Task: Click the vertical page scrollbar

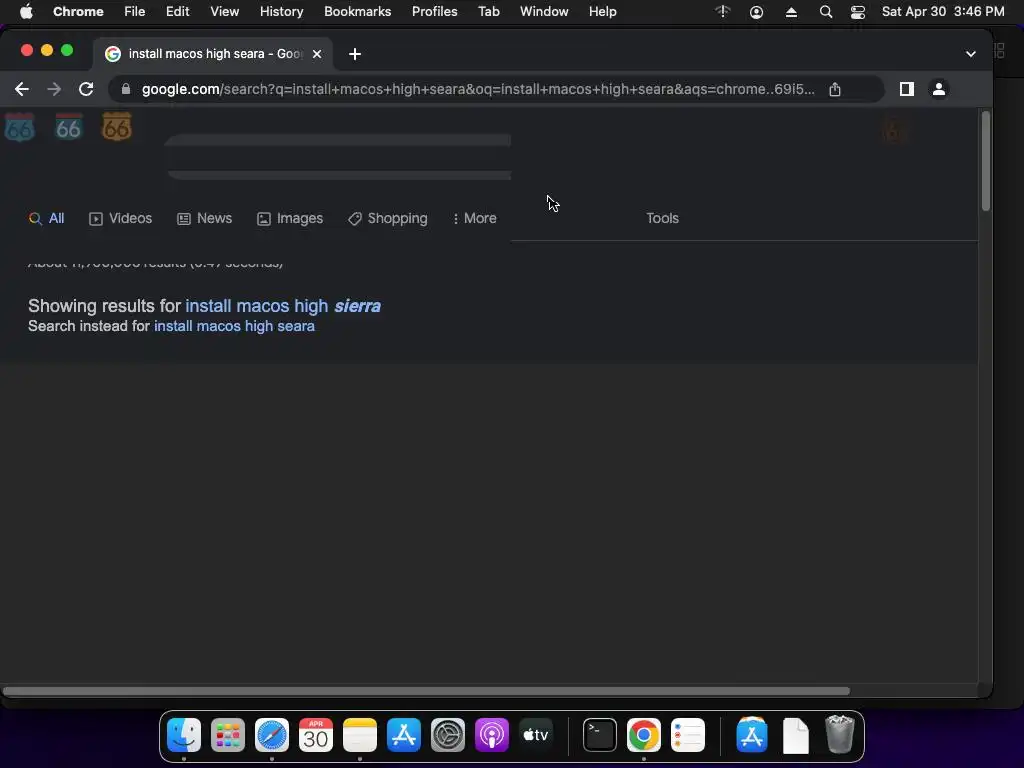Action: coord(985,161)
